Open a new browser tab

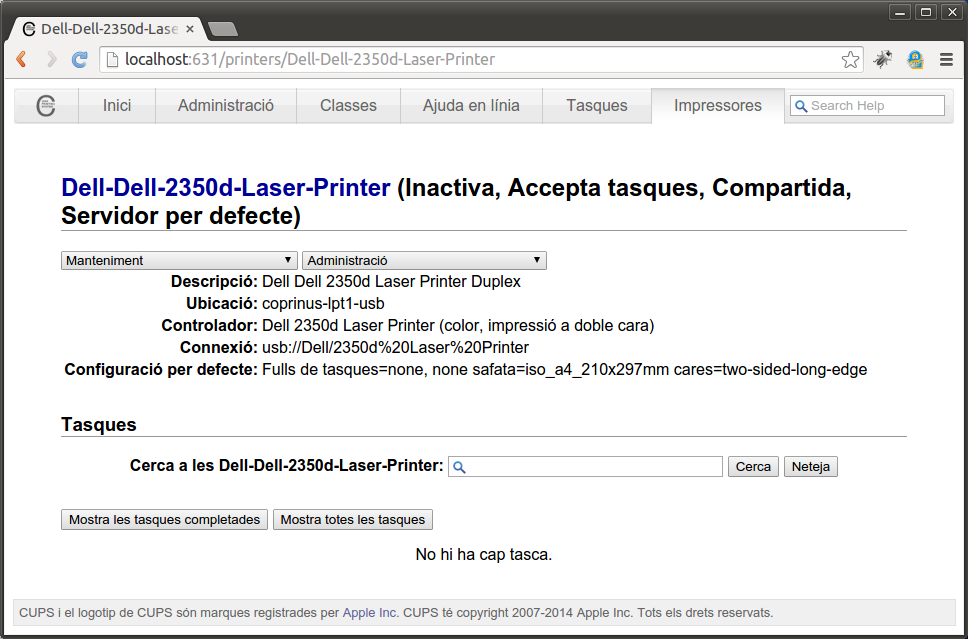222,29
